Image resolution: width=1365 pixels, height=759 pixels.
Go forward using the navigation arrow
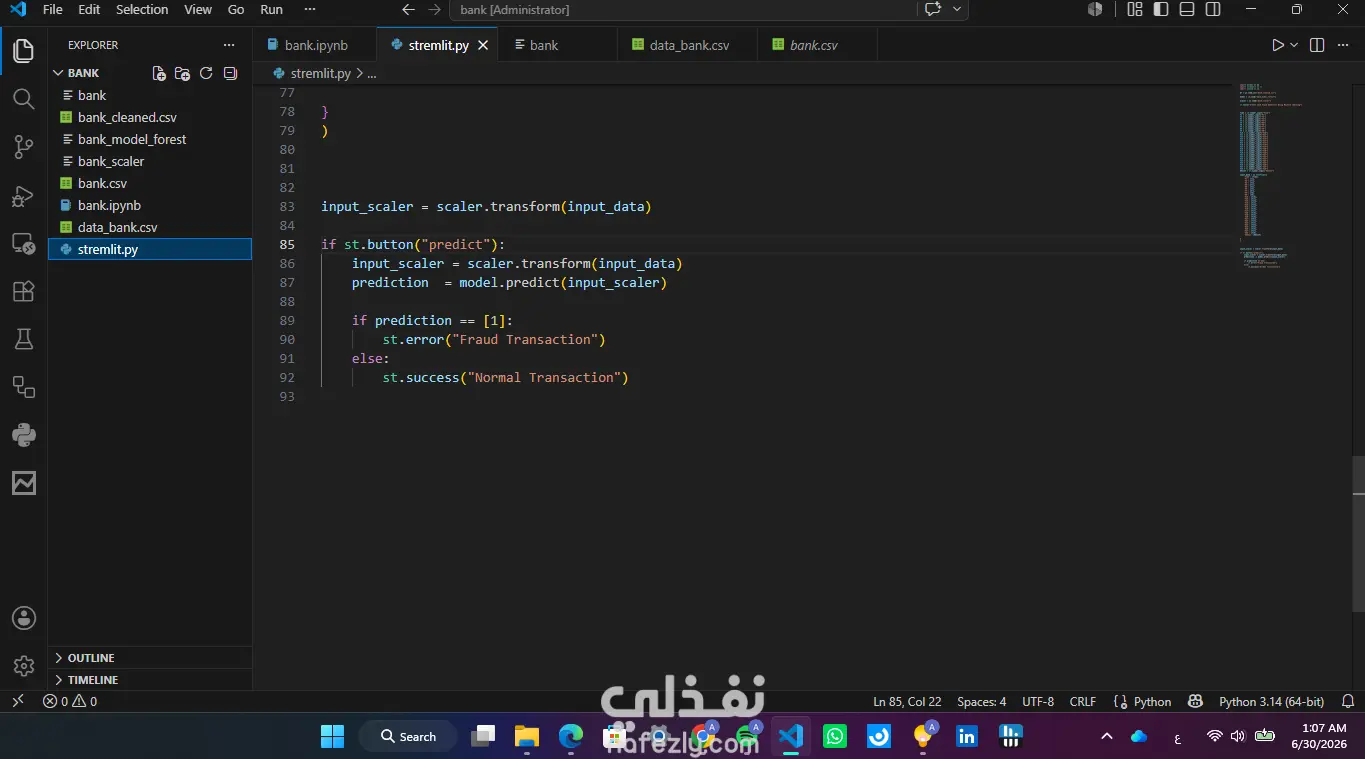[434, 10]
